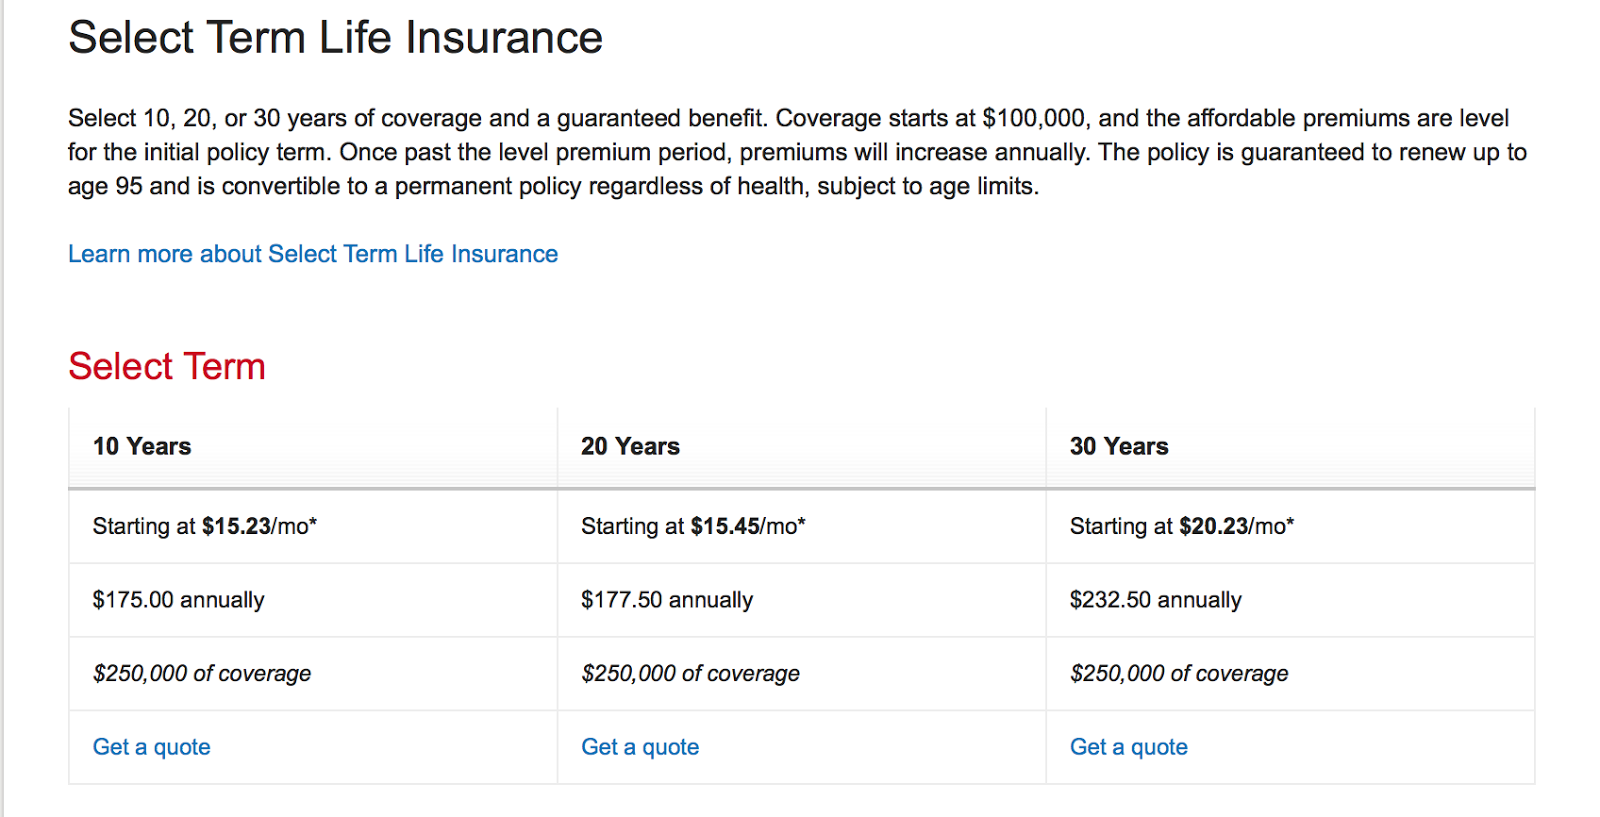Click the Starting at $15.45/mo price cell
Image resolution: width=1600 pixels, height=817 pixels.
(x=693, y=526)
